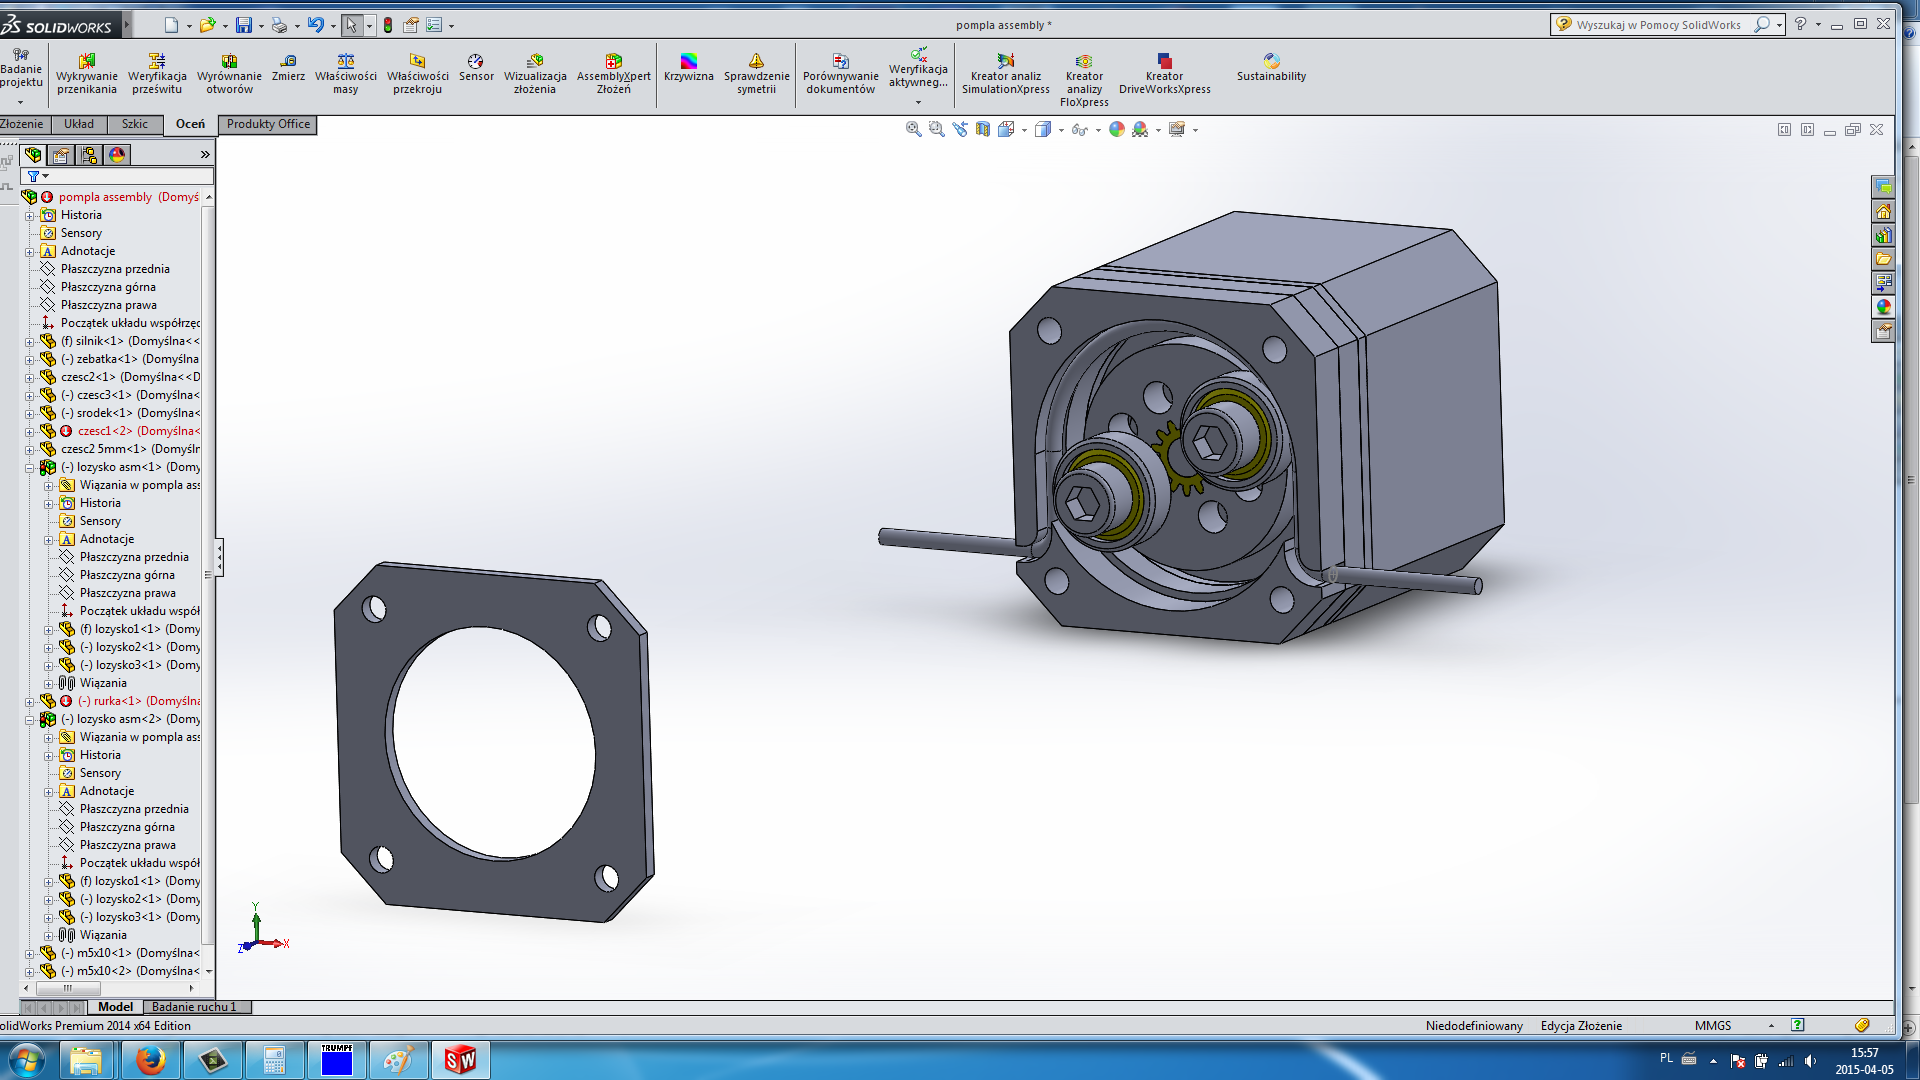
Task: Collapse the lozysko asm<1> subassembly
Action: tap(29, 468)
